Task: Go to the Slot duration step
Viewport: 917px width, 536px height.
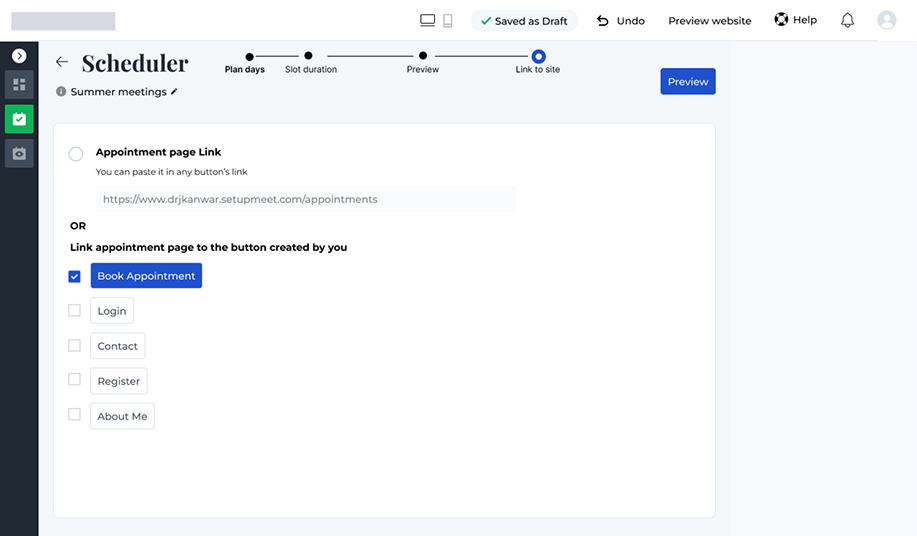Action: [308, 57]
